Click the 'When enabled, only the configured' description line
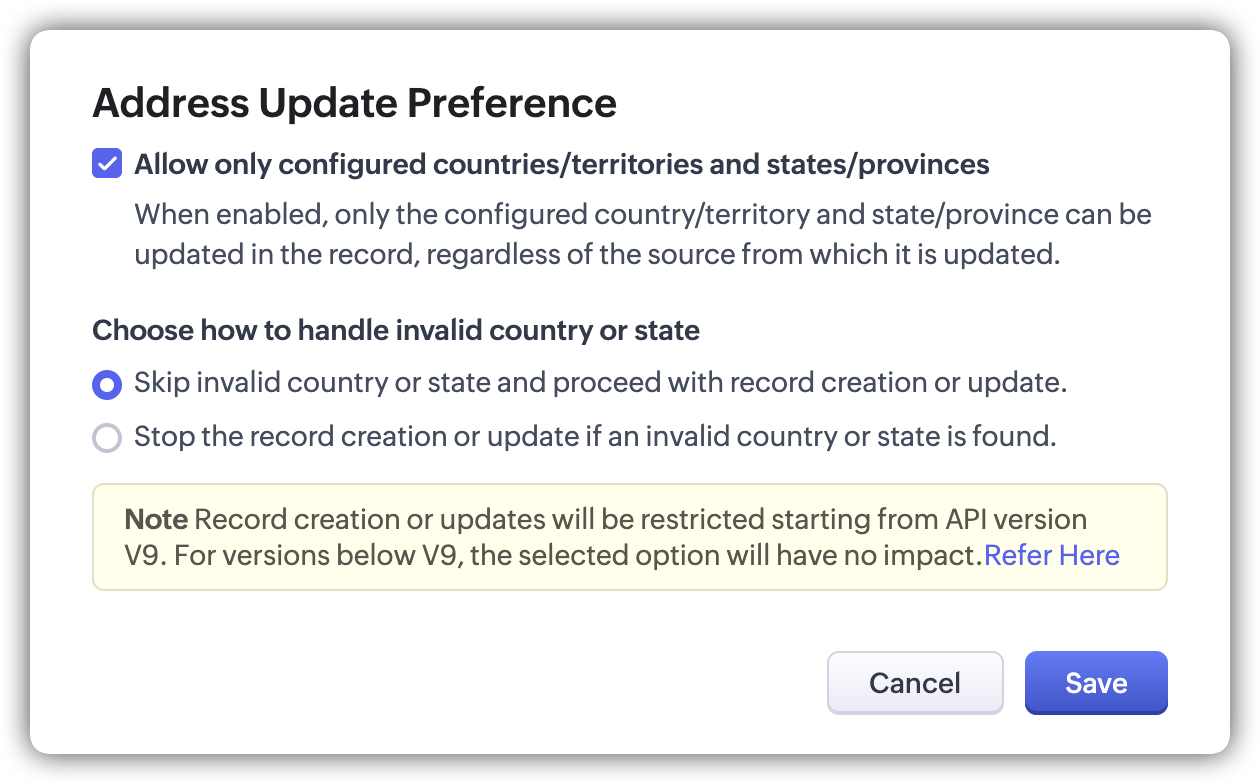Image resolution: width=1260 pixels, height=784 pixels. pos(642,214)
